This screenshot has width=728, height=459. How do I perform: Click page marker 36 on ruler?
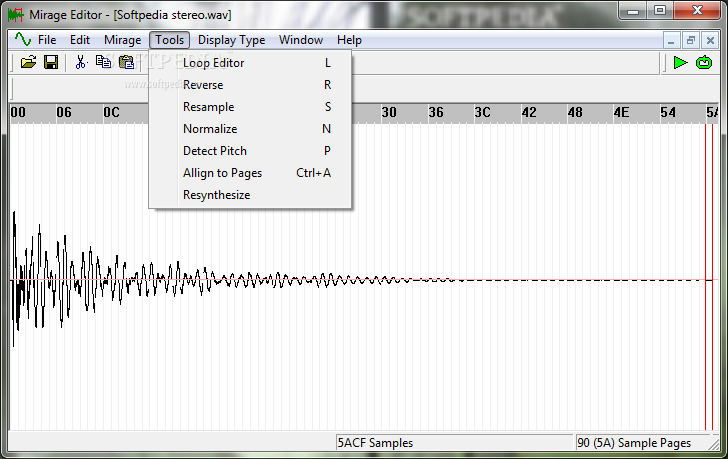(x=436, y=112)
